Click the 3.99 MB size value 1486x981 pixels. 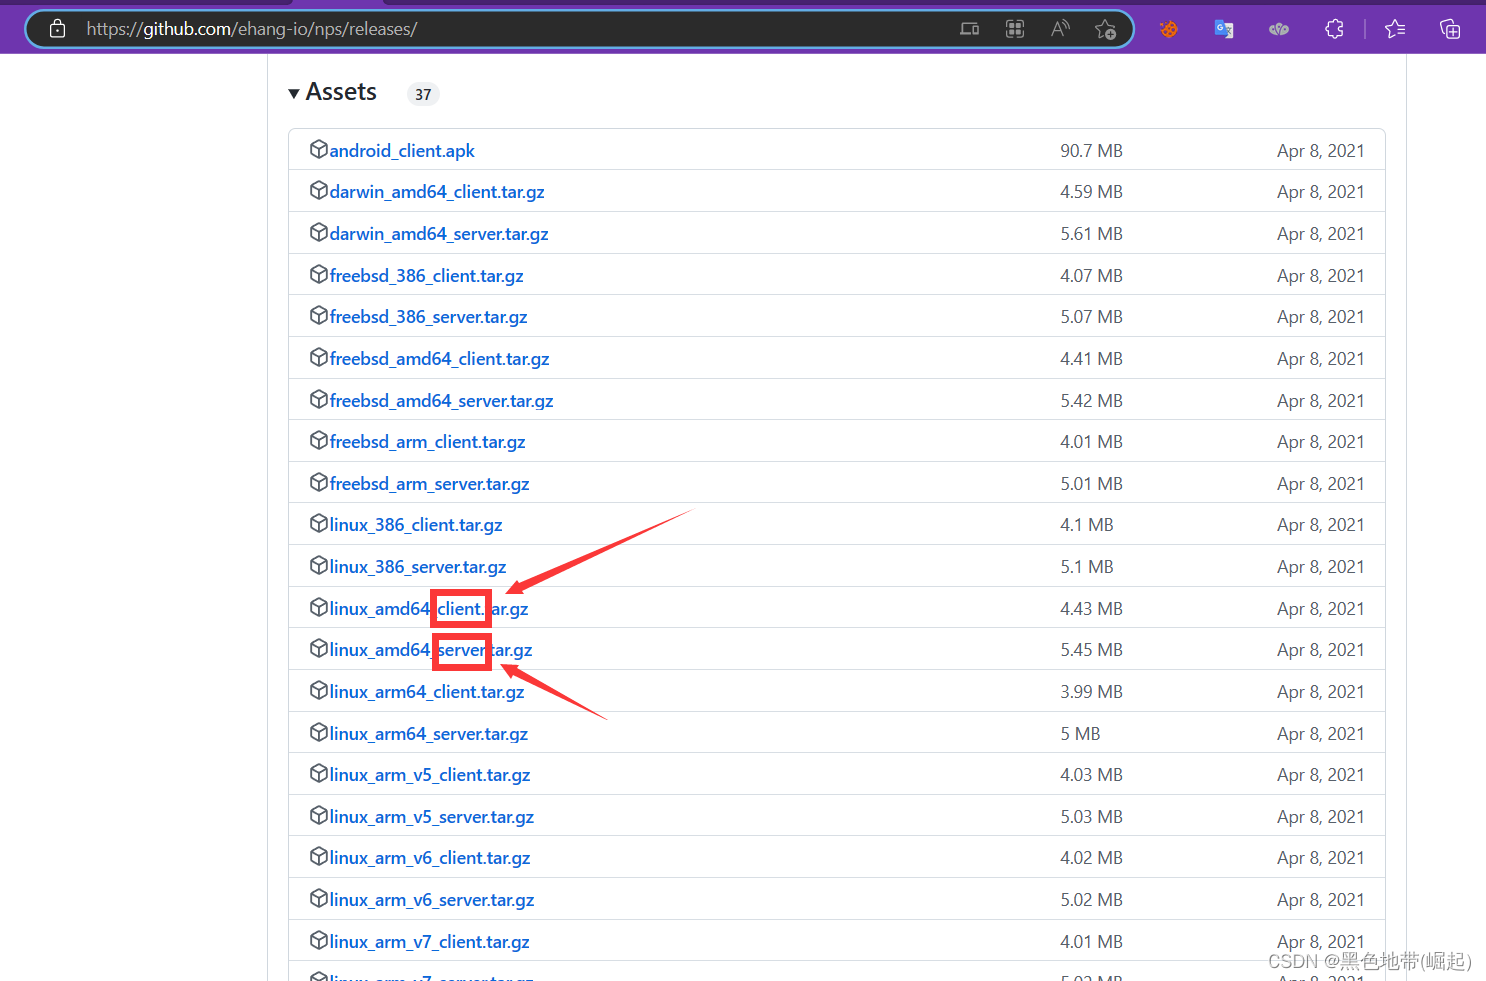coord(1091,692)
